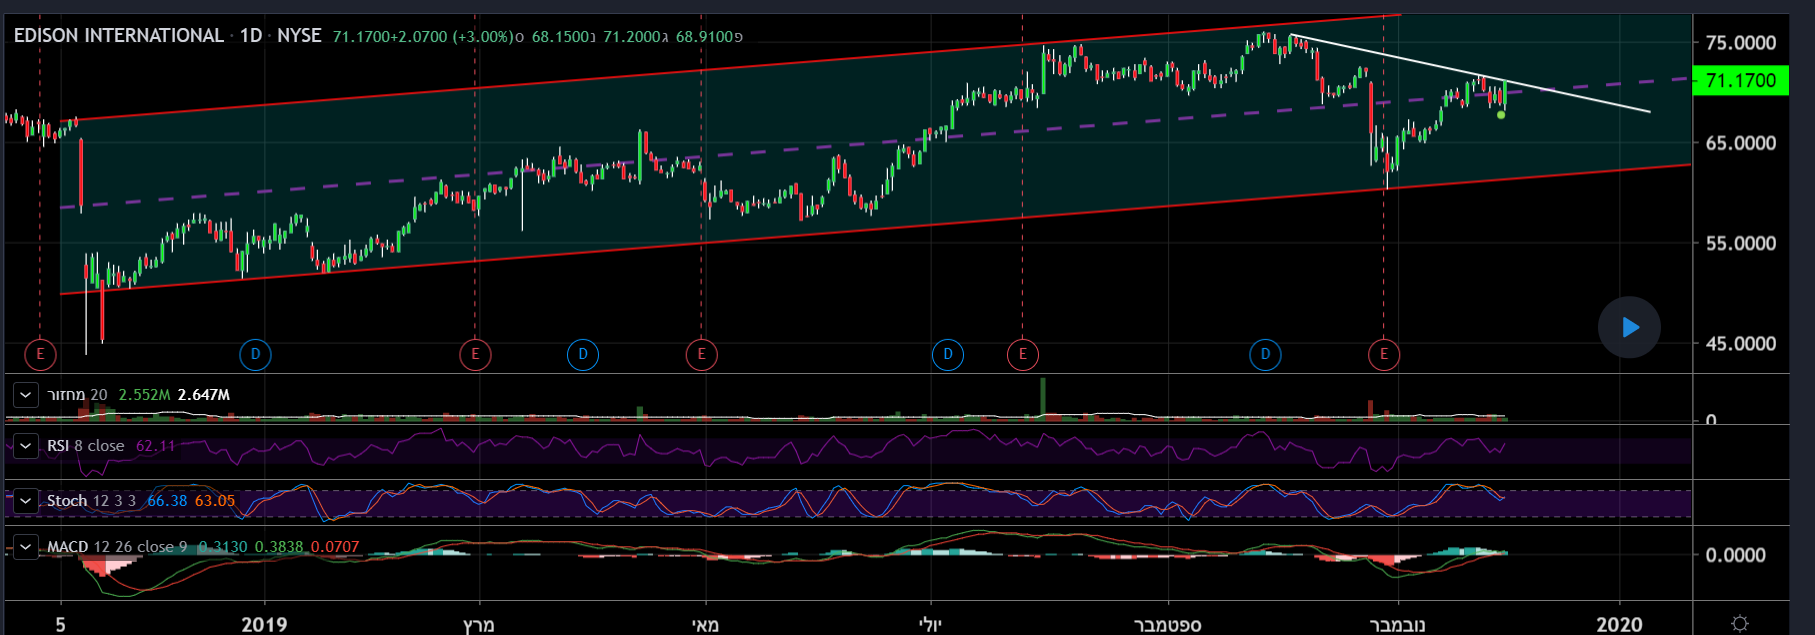Click the green 71.1700 current price label

(1740, 81)
